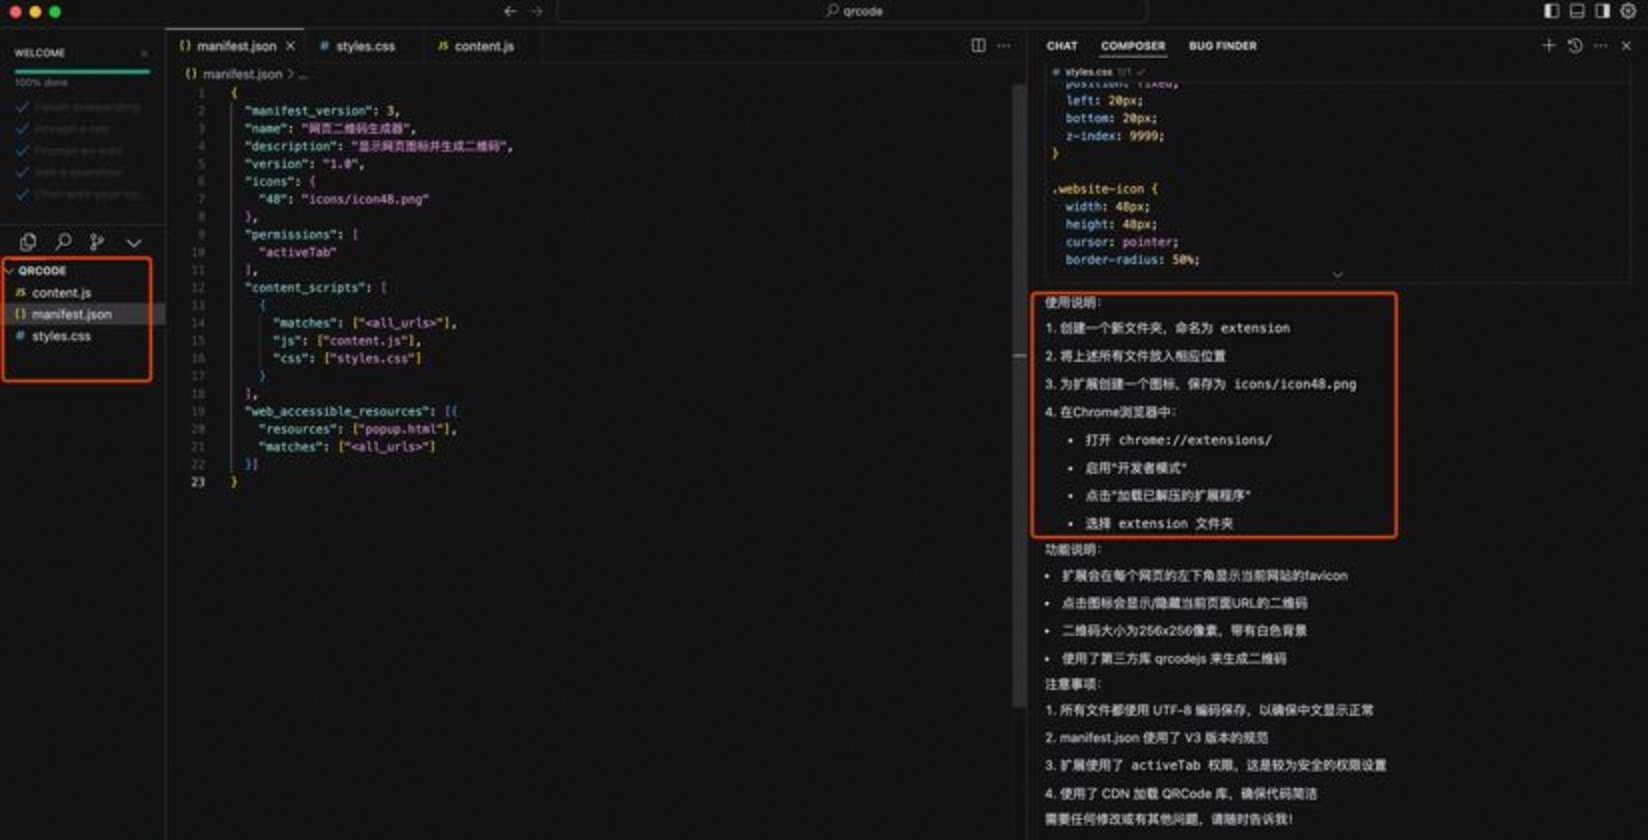Click the "js": ["content.js"] line
This screenshot has height=840, width=1648.
[347, 340]
